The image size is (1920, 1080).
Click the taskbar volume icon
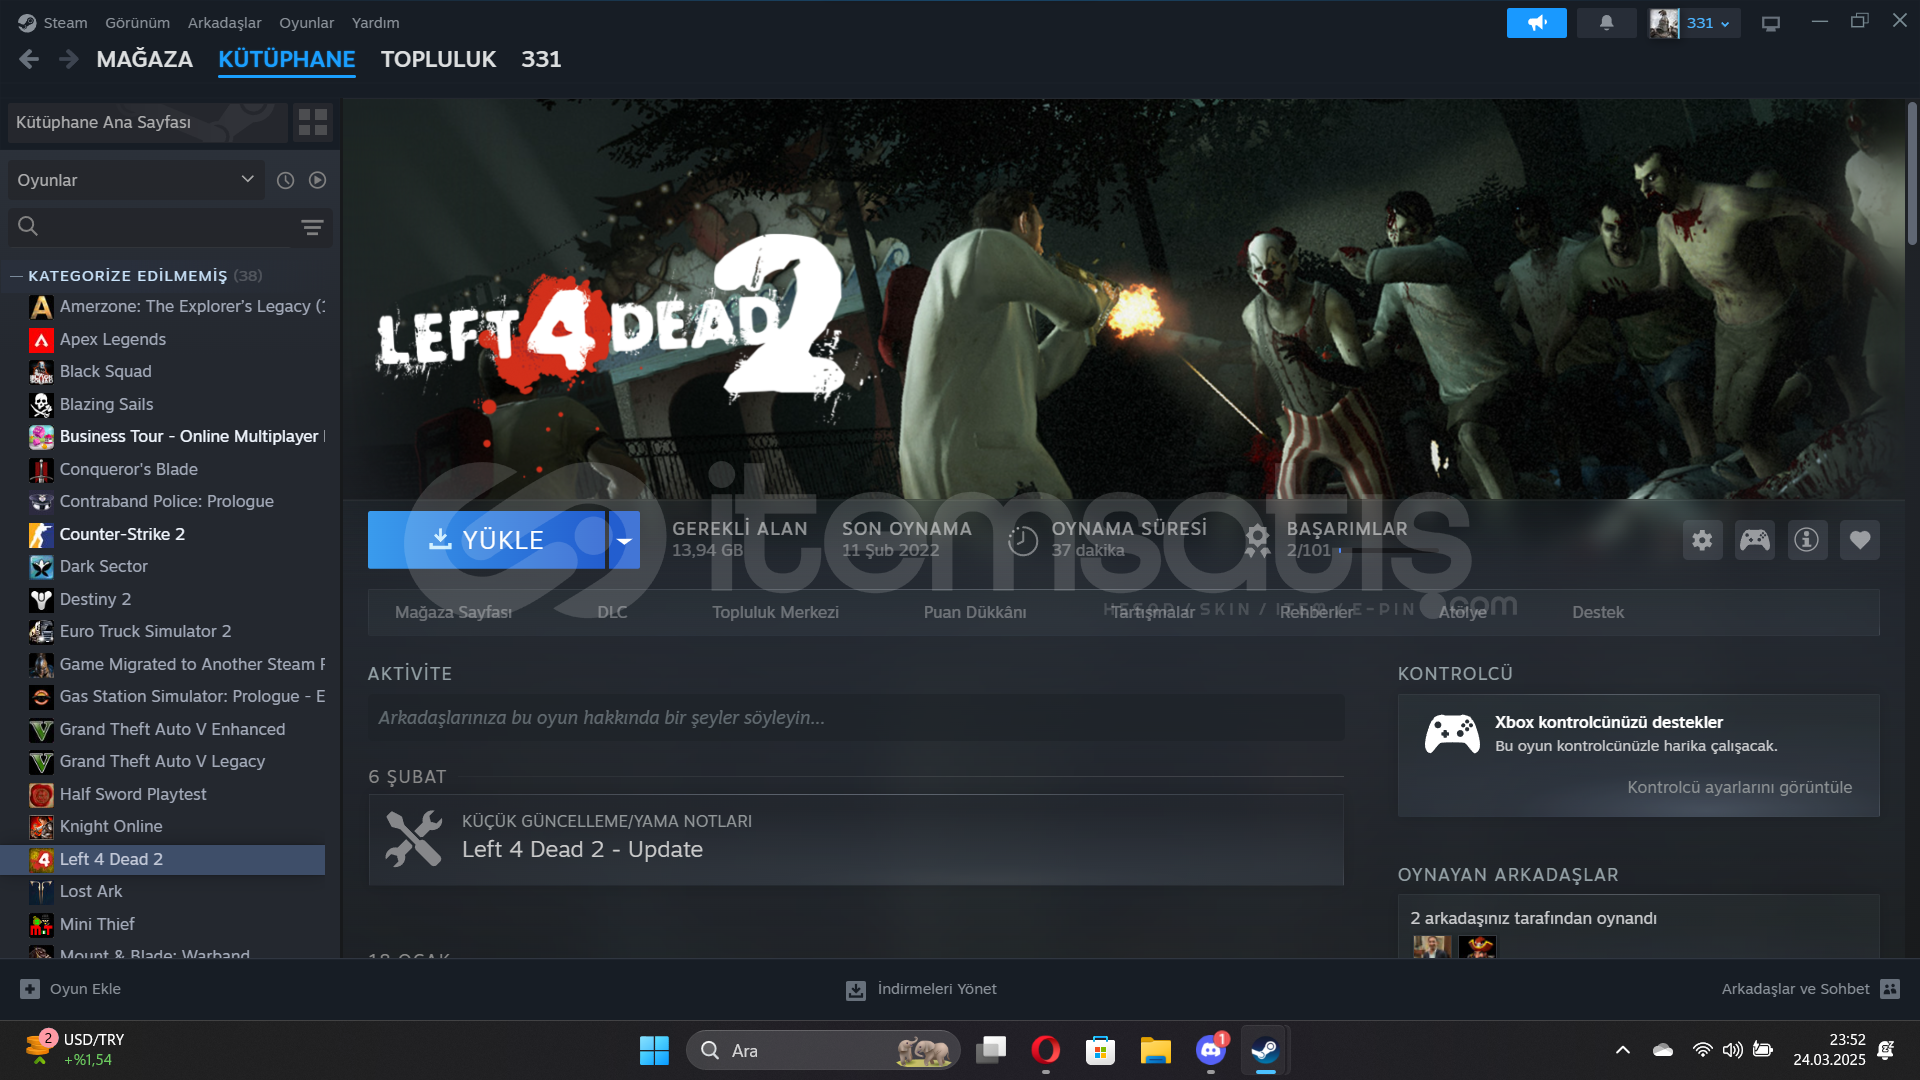click(1732, 1050)
